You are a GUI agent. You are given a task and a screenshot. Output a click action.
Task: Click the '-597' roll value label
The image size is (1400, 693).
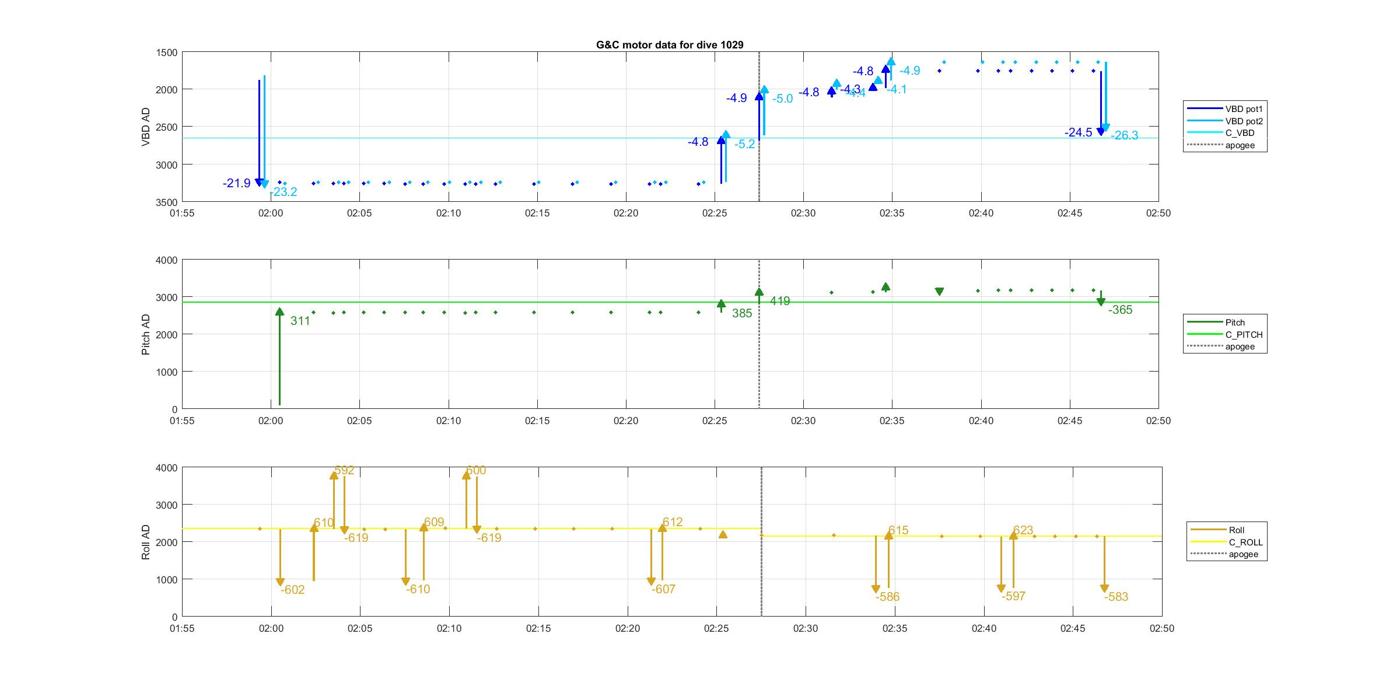click(x=1014, y=596)
